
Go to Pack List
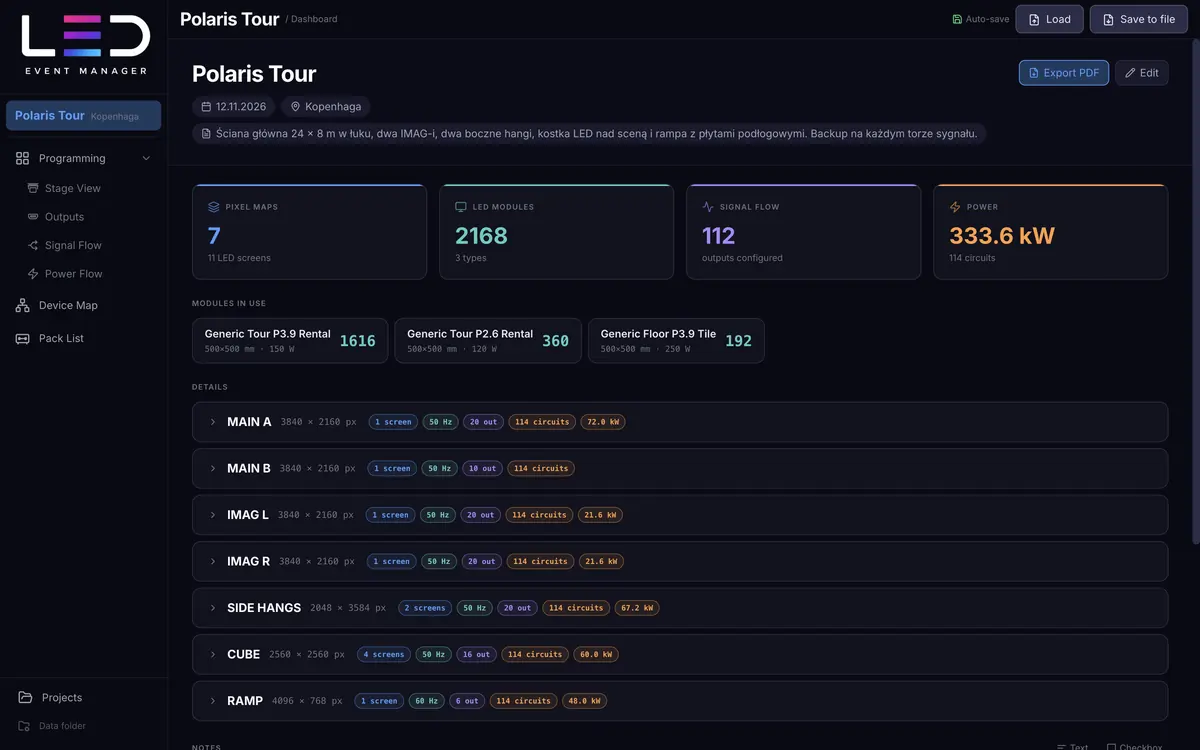tap(84, 338)
